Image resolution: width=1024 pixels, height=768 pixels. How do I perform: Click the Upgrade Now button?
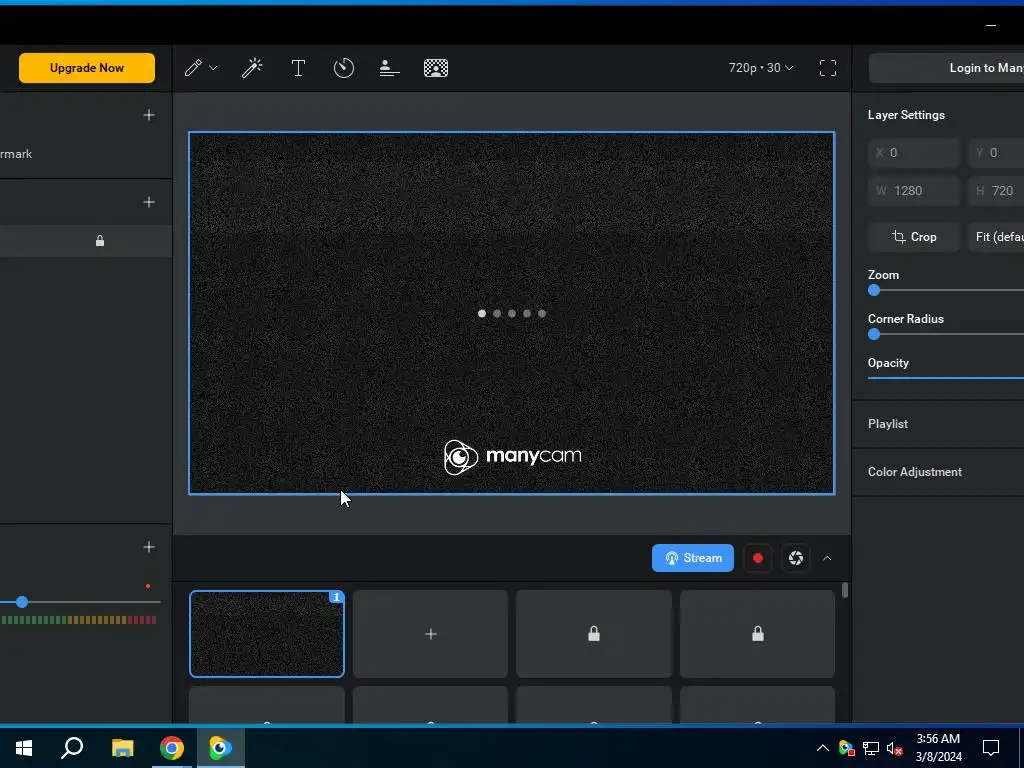click(x=87, y=68)
